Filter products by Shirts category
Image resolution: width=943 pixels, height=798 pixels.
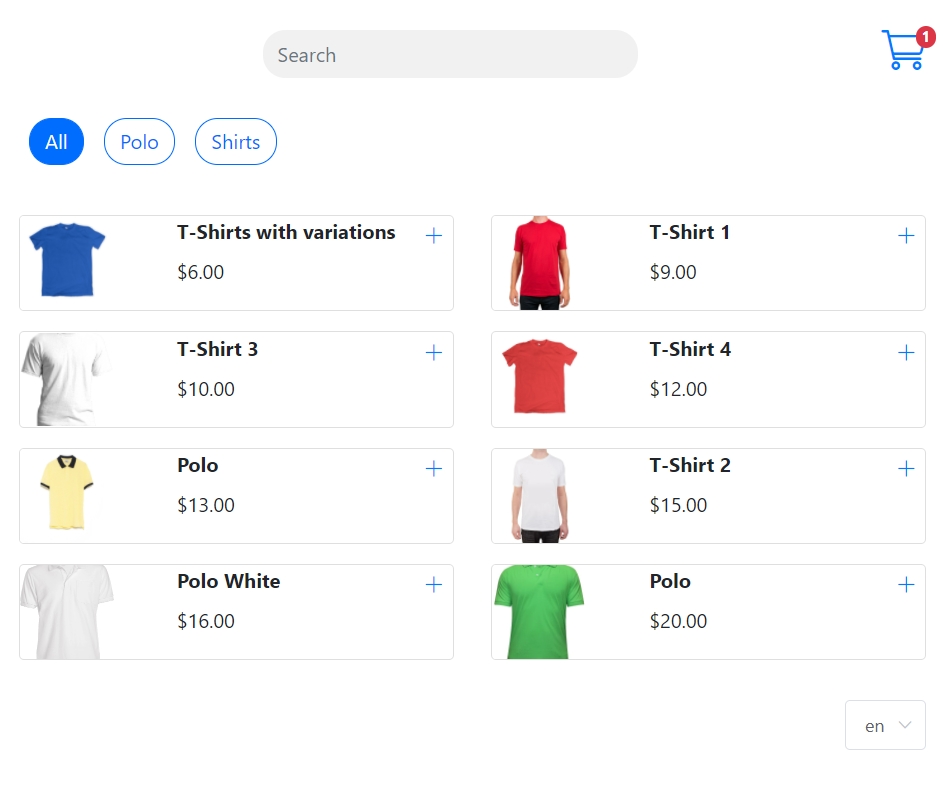coord(236,142)
